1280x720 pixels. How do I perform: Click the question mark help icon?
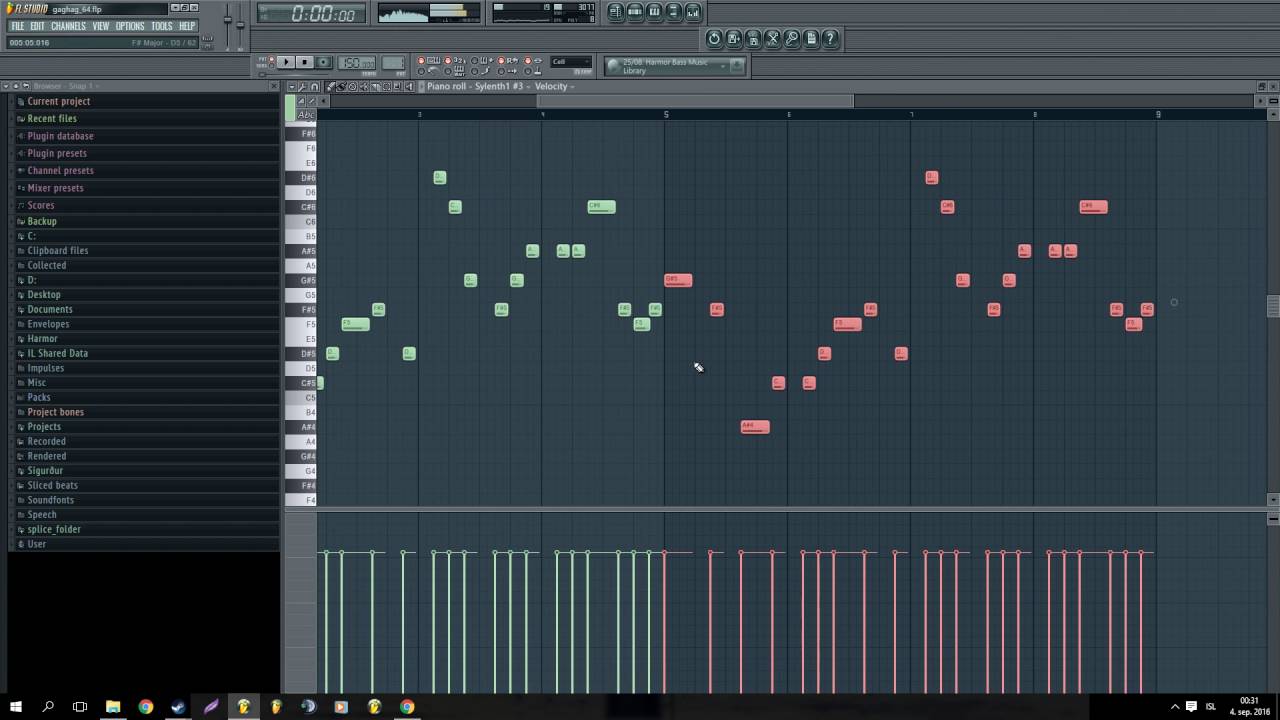coord(830,39)
